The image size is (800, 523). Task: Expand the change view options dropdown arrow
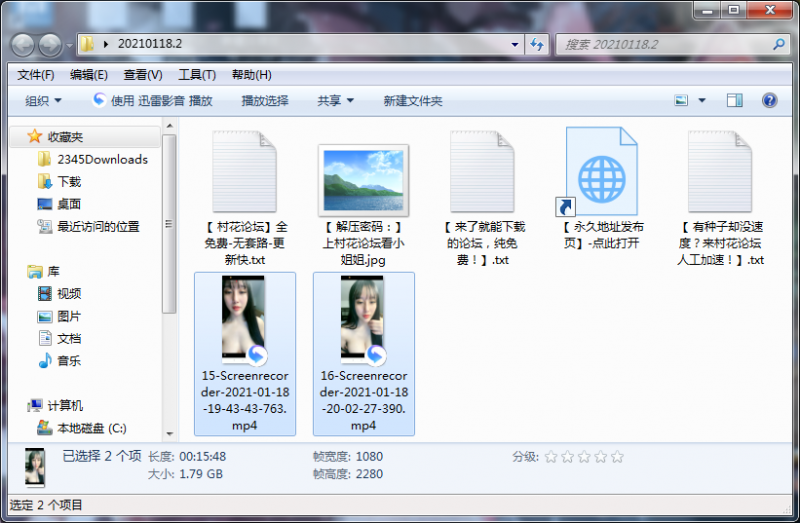click(702, 100)
